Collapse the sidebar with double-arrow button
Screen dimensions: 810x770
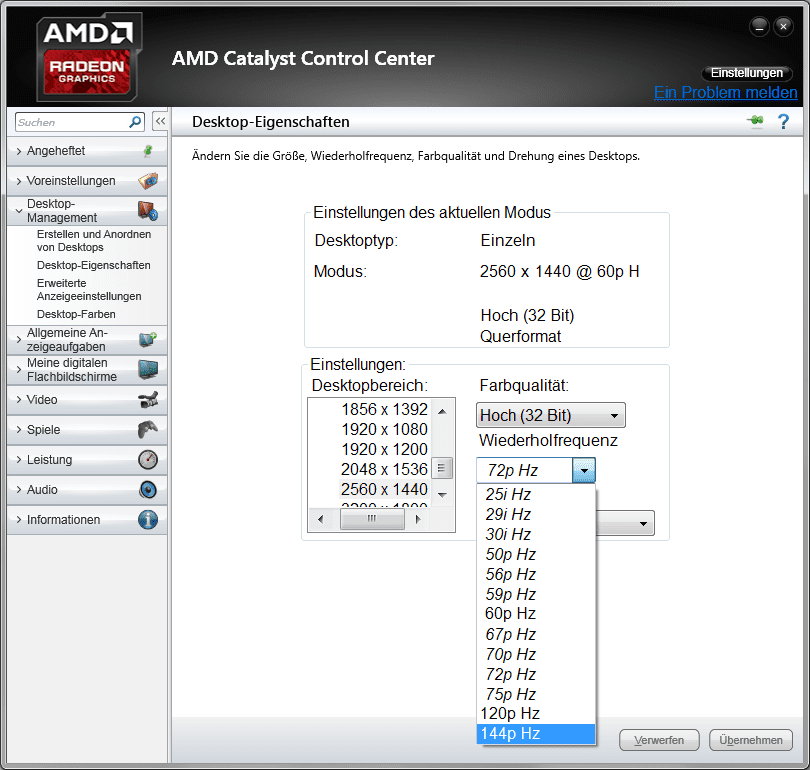pyautogui.click(x=160, y=121)
